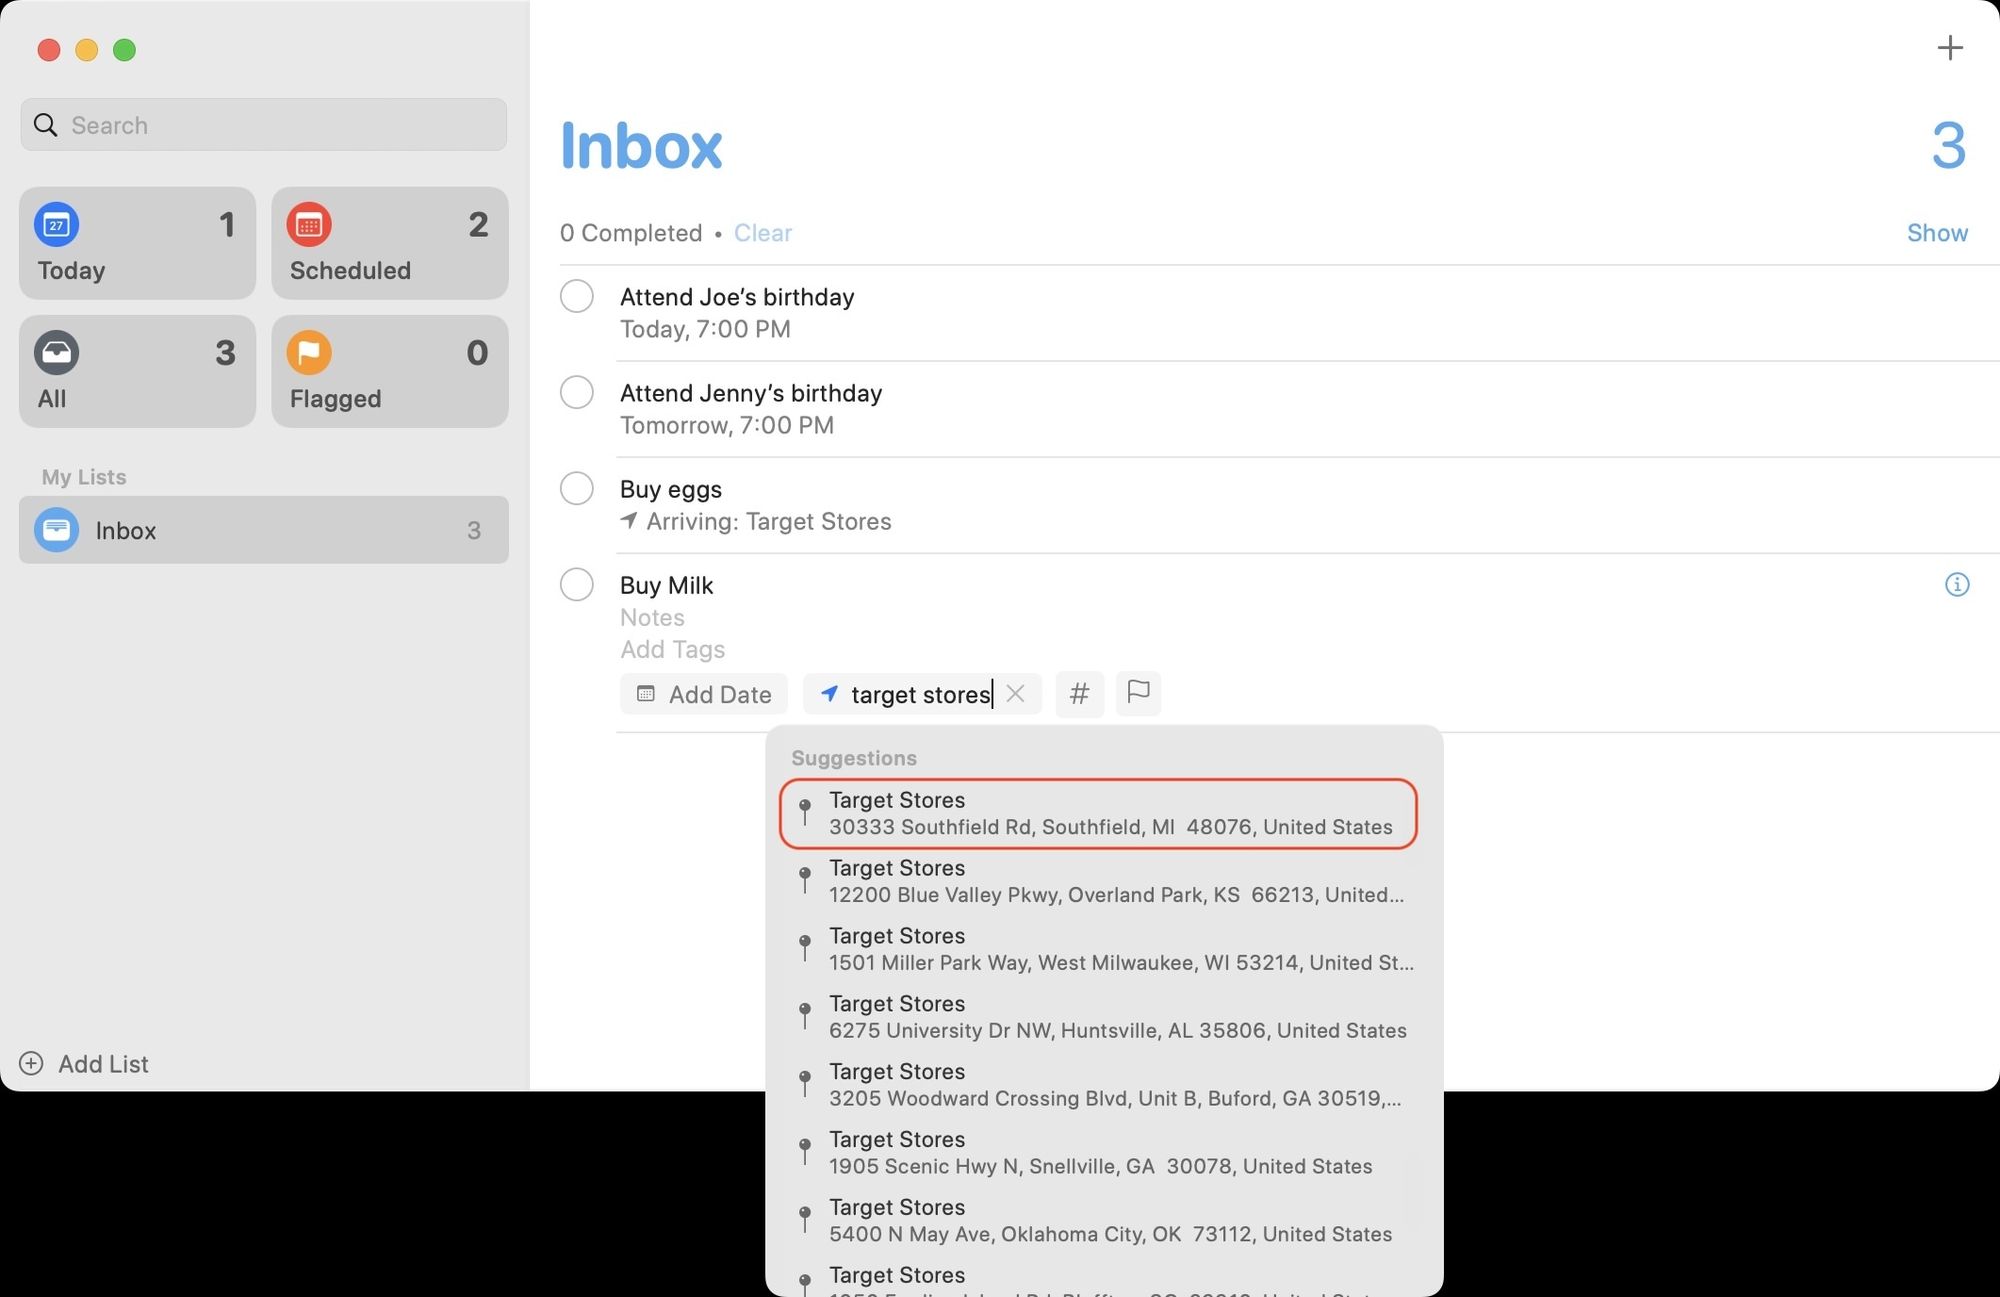The height and width of the screenshot is (1297, 2000).
Task: Complete the Buy eggs reminder
Action: tap(577, 488)
